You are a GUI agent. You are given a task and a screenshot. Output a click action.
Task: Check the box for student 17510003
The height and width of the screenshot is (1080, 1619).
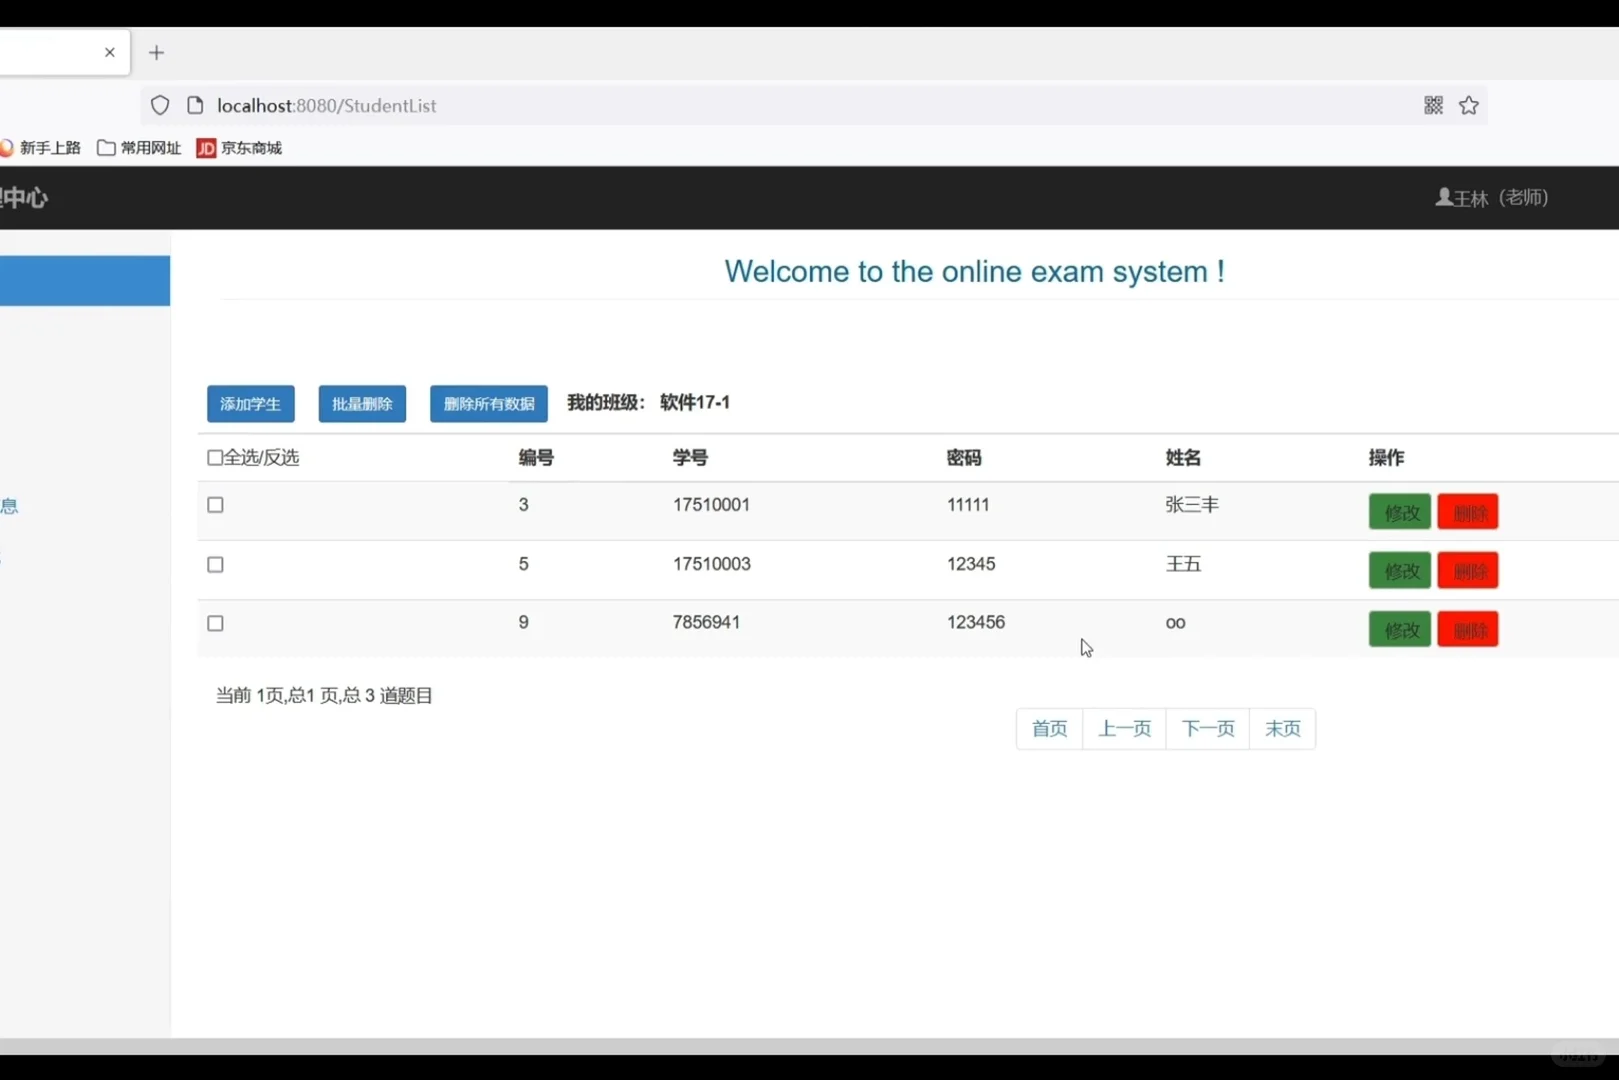click(x=215, y=564)
